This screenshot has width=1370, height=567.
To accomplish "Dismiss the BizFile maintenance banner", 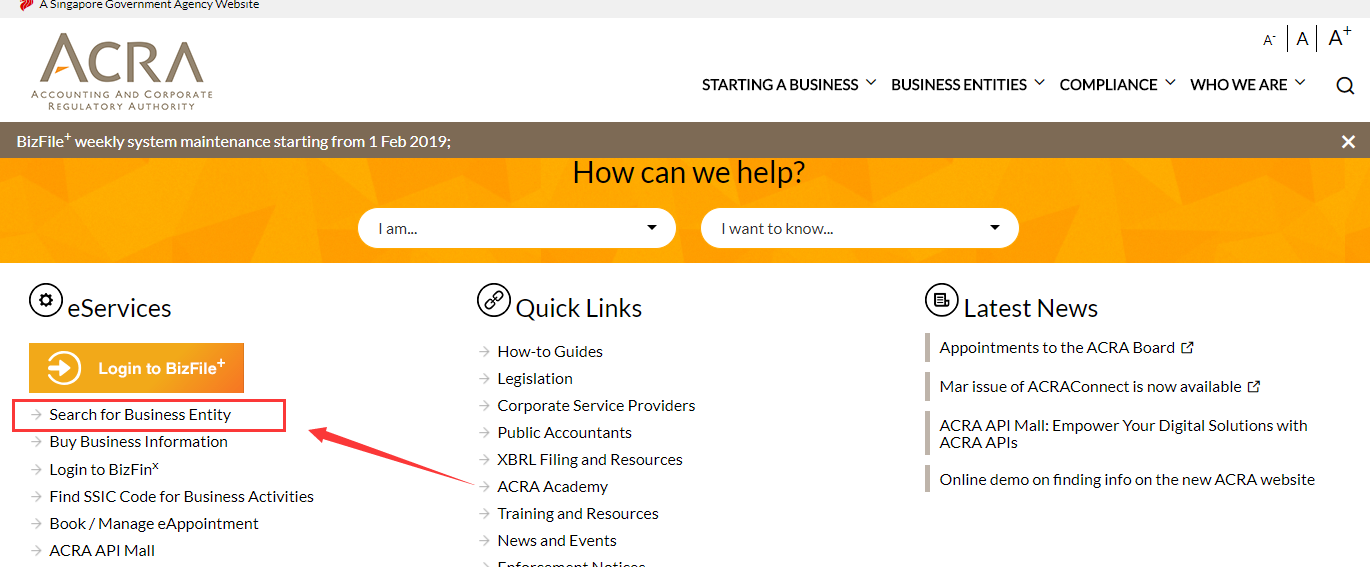I will pyautogui.click(x=1348, y=142).
